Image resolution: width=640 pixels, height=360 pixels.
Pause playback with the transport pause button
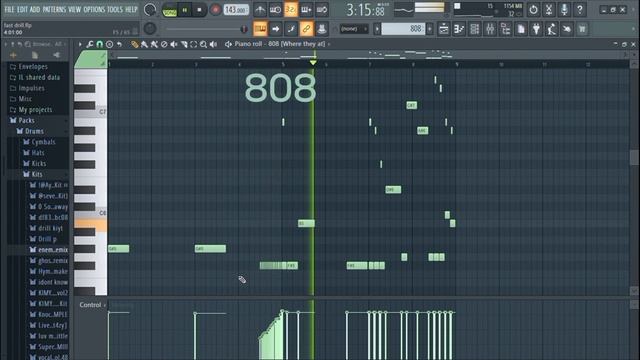point(184,10)
